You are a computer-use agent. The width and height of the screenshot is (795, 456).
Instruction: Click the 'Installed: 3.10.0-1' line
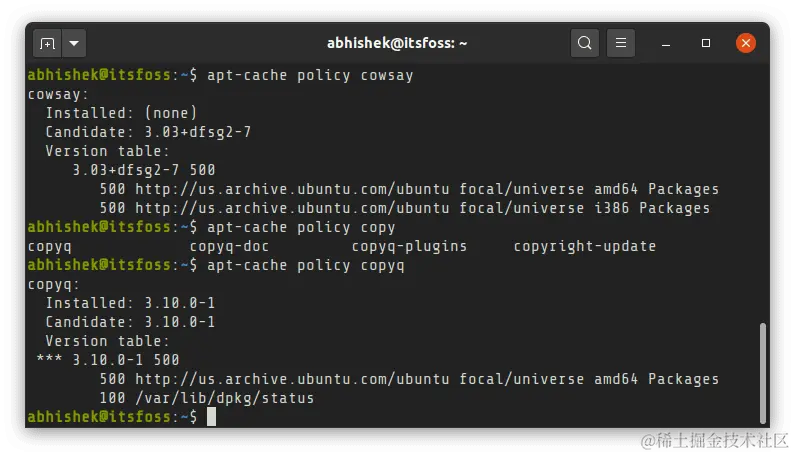coord(130,303)
